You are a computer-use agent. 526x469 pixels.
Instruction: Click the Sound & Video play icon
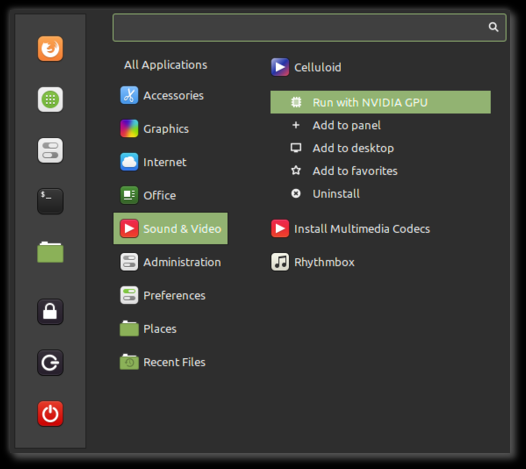(x=129, y=228)
